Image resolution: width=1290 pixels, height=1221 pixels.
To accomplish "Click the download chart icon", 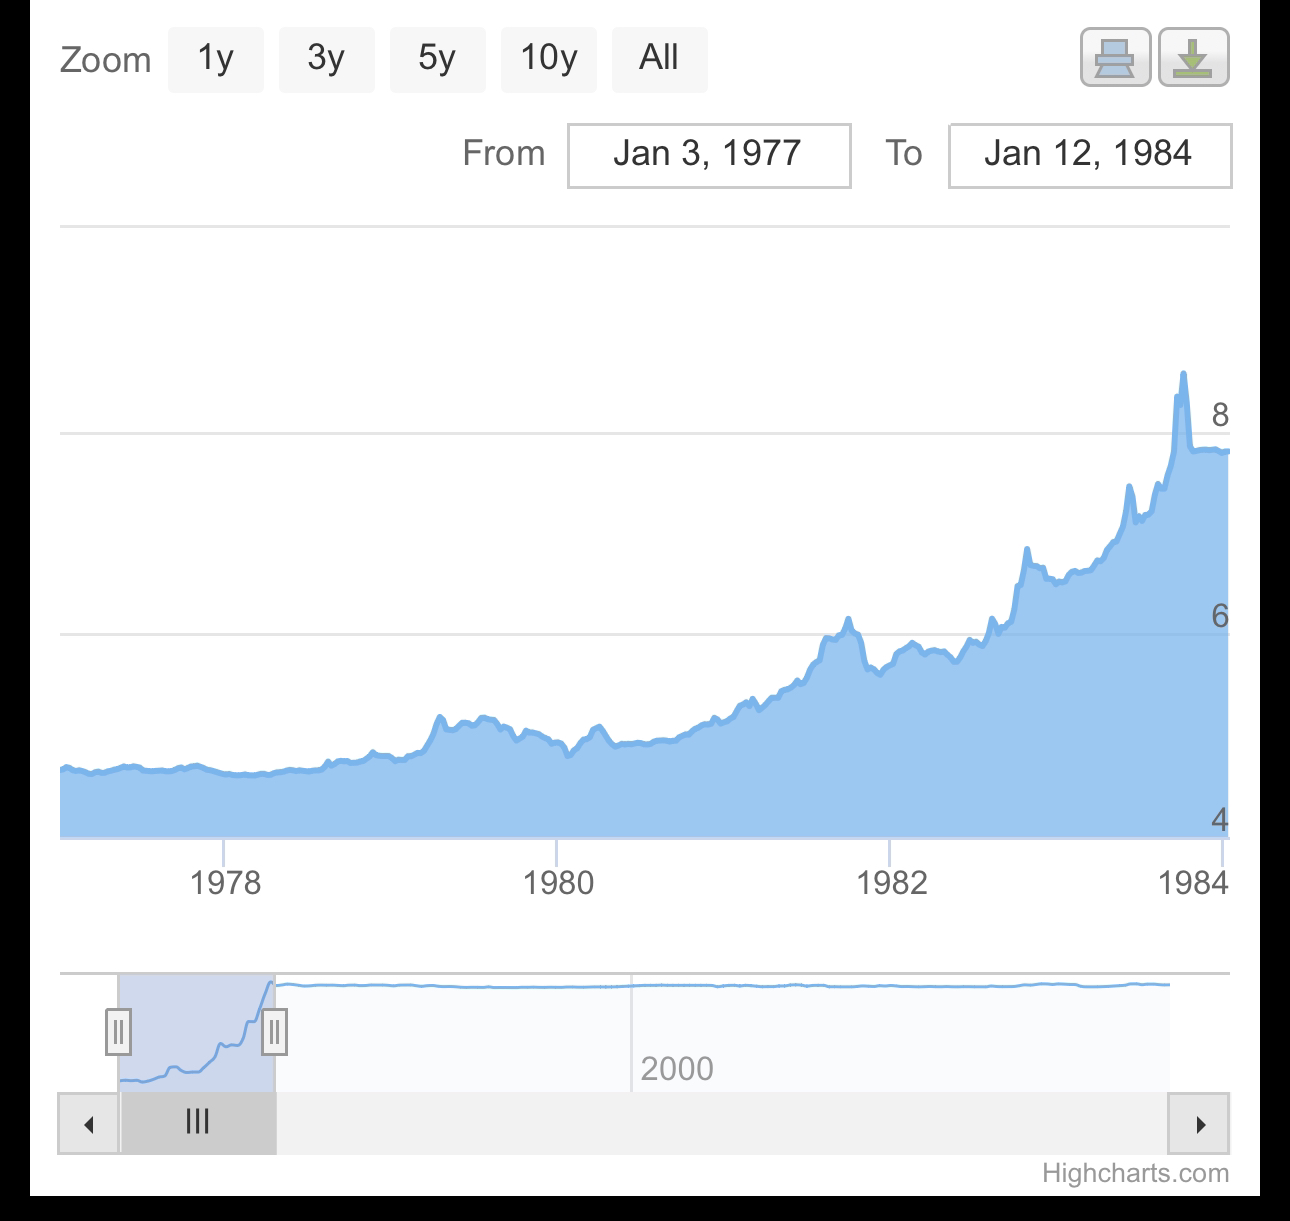I will [1194, 58].
